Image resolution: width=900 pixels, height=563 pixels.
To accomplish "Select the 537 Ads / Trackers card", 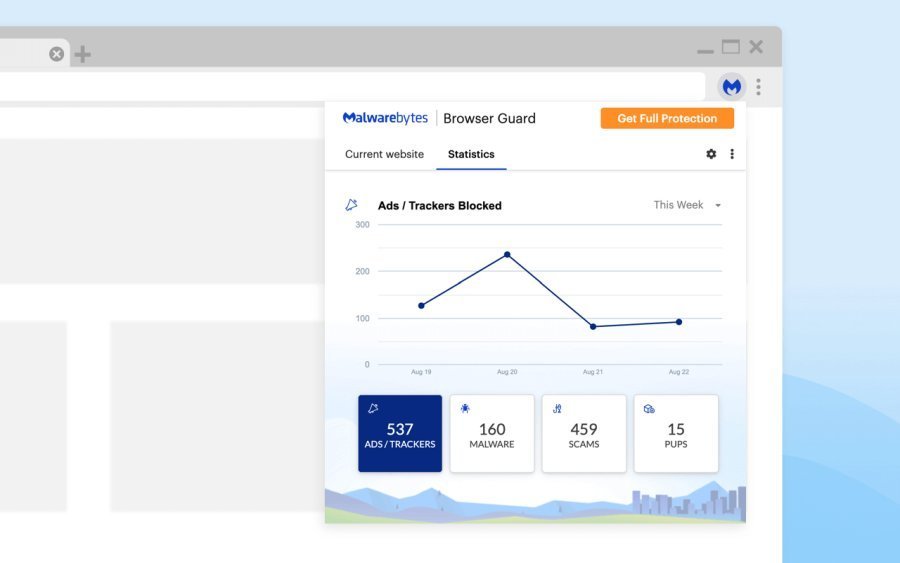I will [x=400, y=433].
